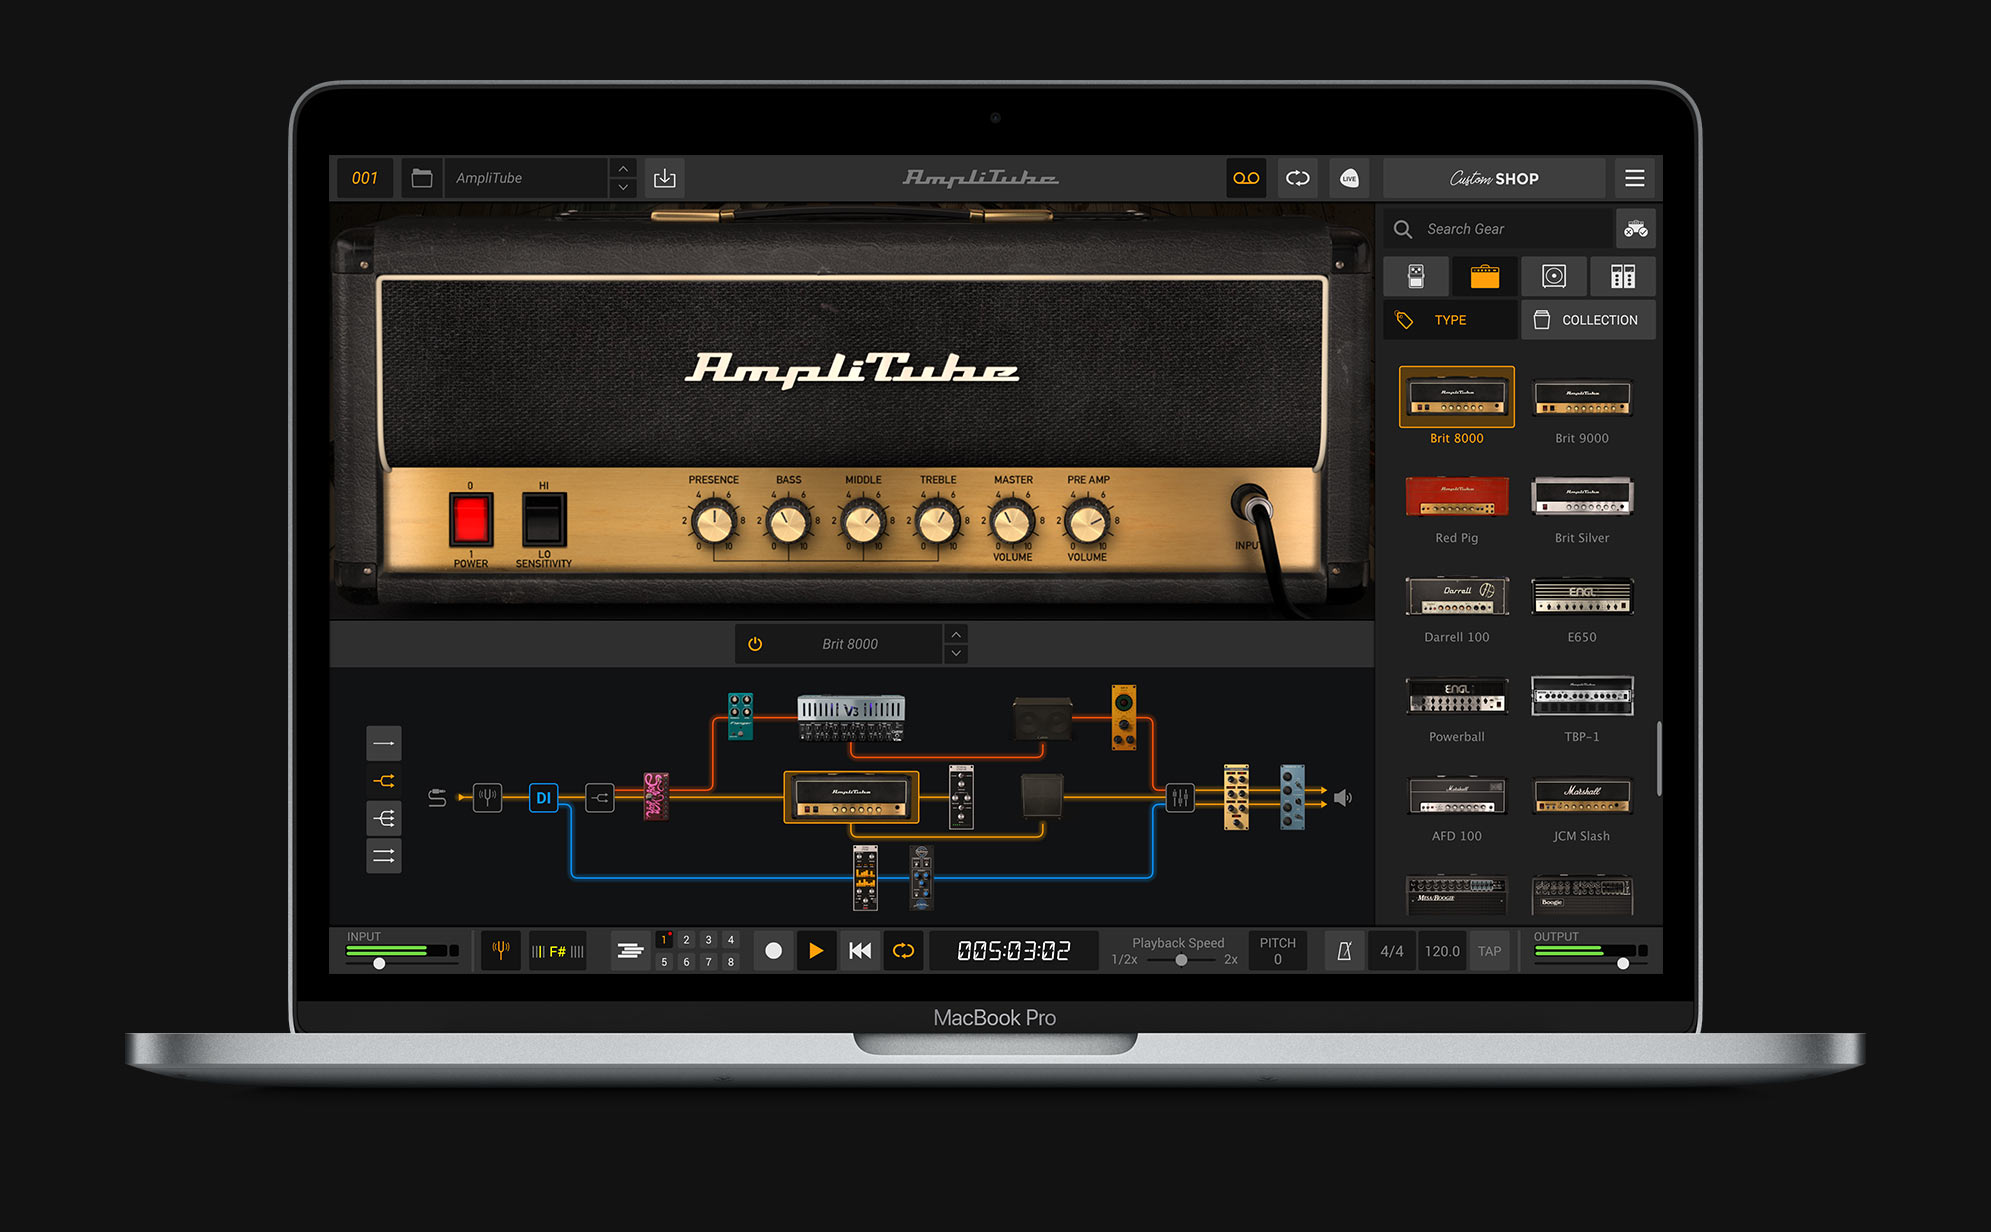Click the TAP tempo button
This screenshot has width=1991, height=1232.
[1490, 951]
